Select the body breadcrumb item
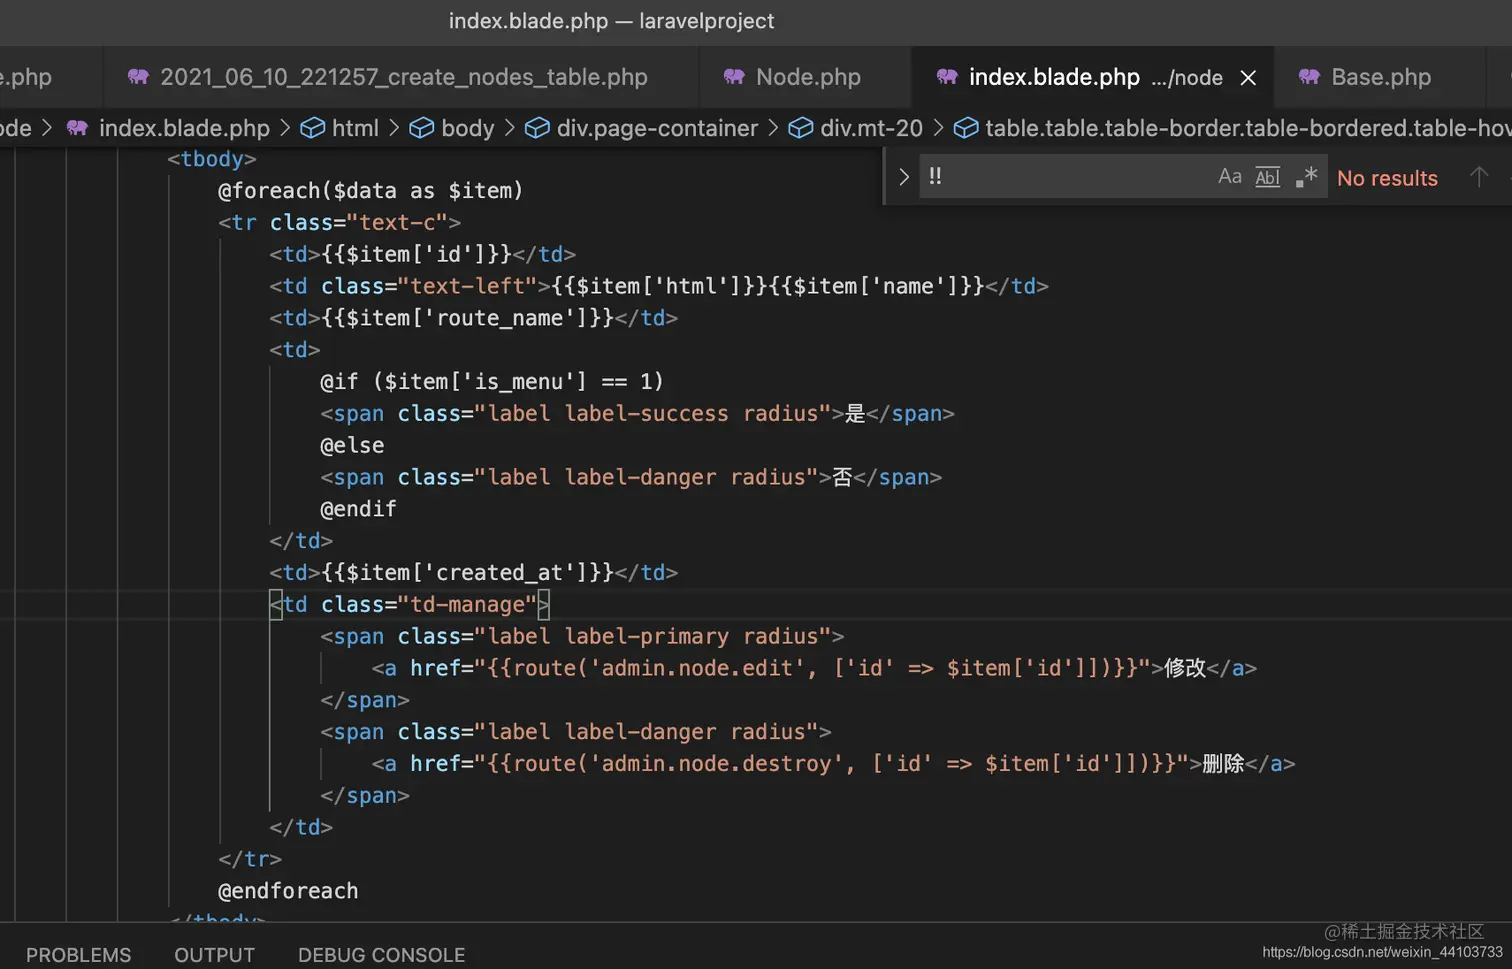 click(467, 128)
